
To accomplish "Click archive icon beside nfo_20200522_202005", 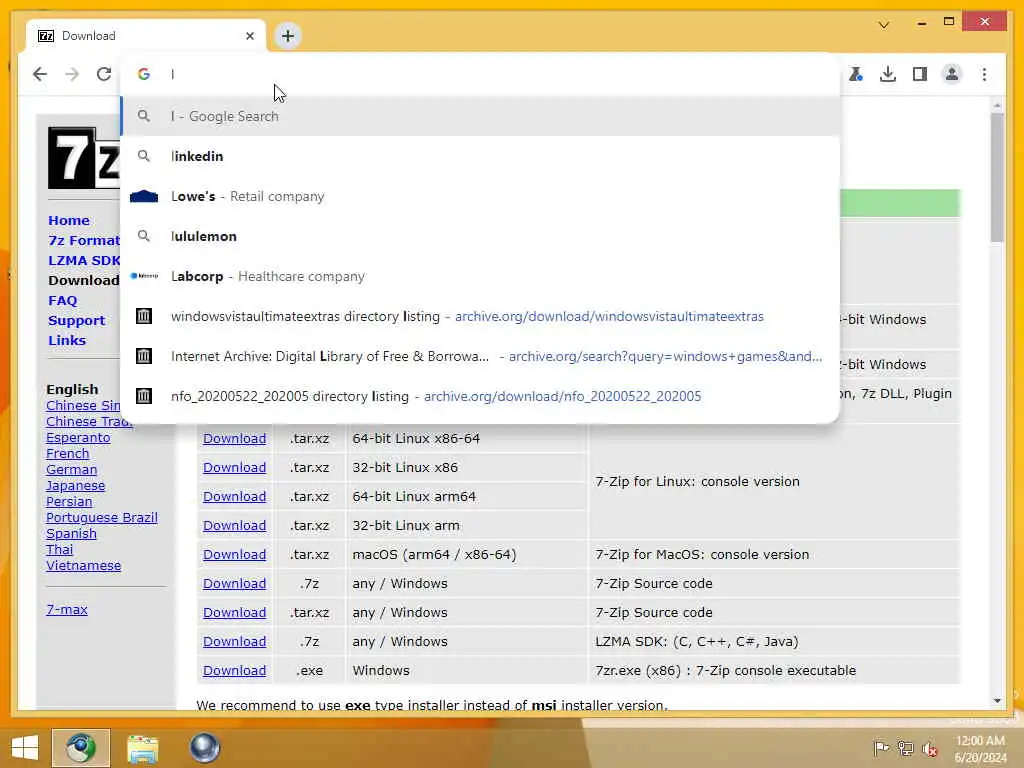I will (x=144, y=396).
